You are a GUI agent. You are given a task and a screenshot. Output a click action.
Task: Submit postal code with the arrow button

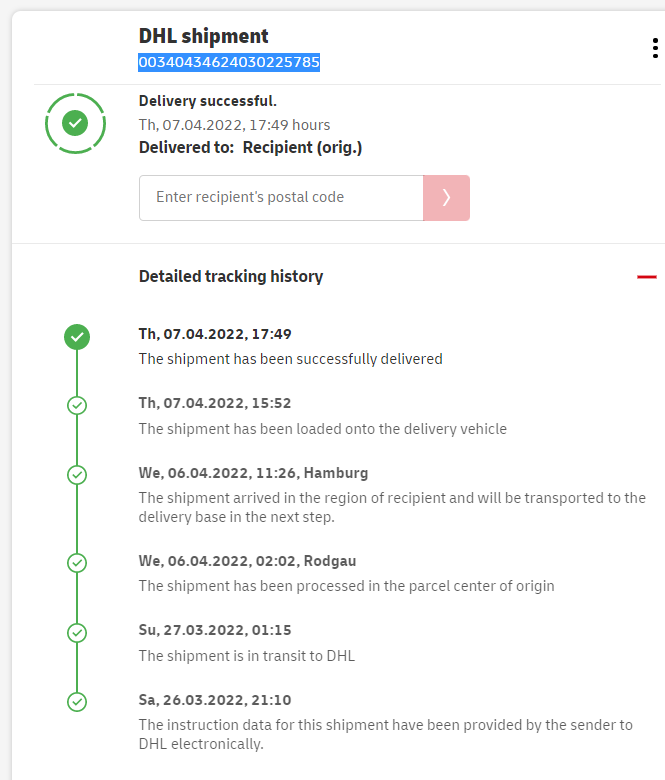(446, 198)
